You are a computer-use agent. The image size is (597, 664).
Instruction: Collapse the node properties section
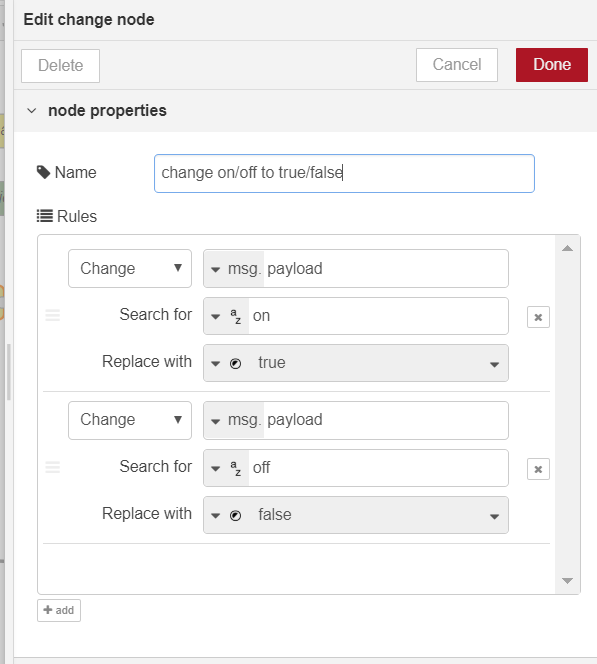tap(32, 111)
